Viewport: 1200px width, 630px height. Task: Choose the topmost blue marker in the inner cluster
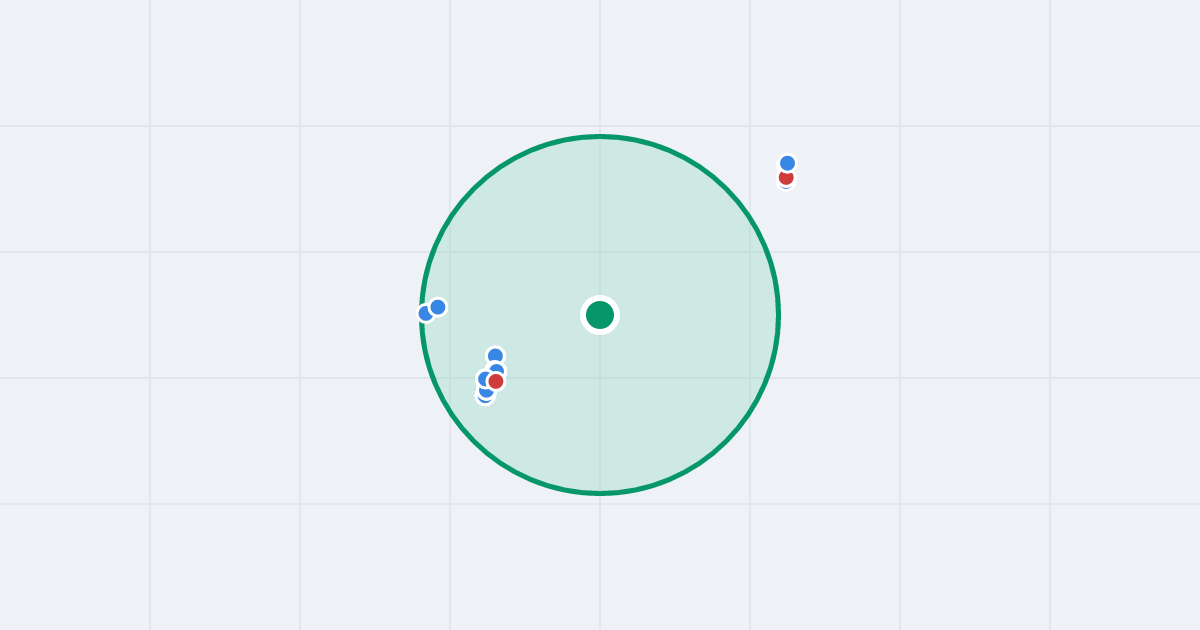pyautogui.click(x=495, y=356)
